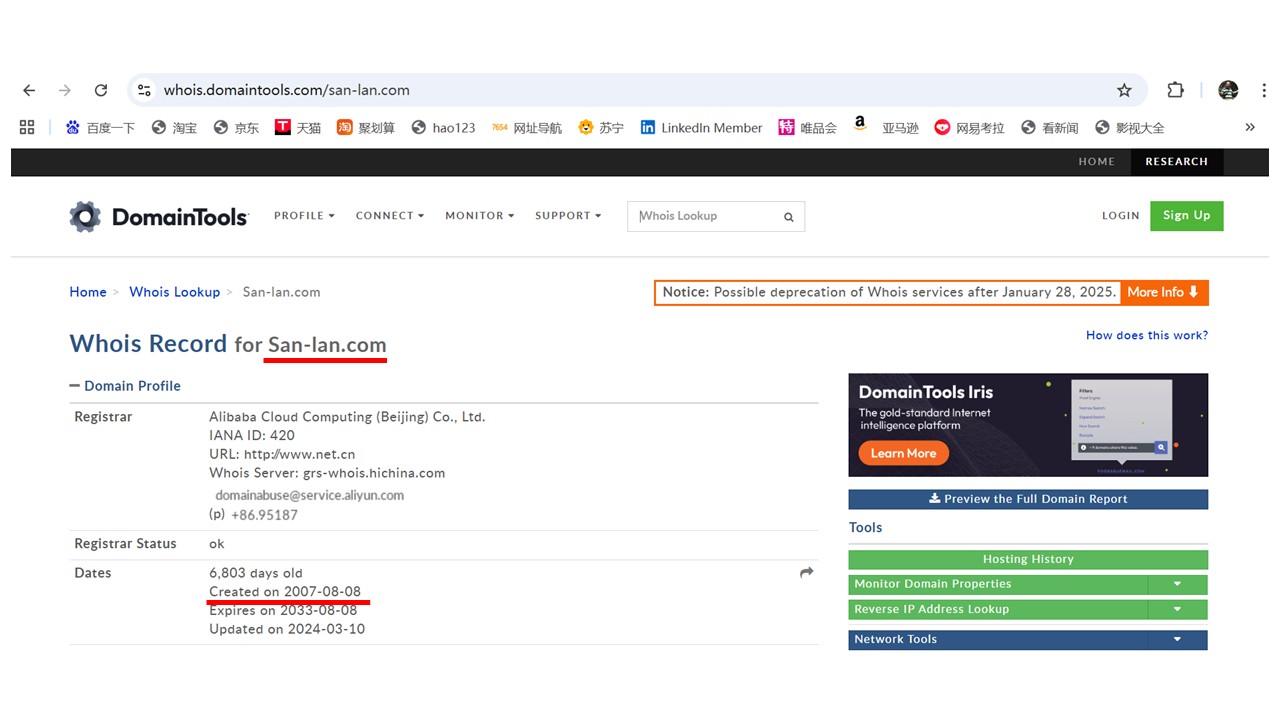The image size is (1280, 720).
Task: Expand the SUPPORT menu
Action: coord(568,216)
